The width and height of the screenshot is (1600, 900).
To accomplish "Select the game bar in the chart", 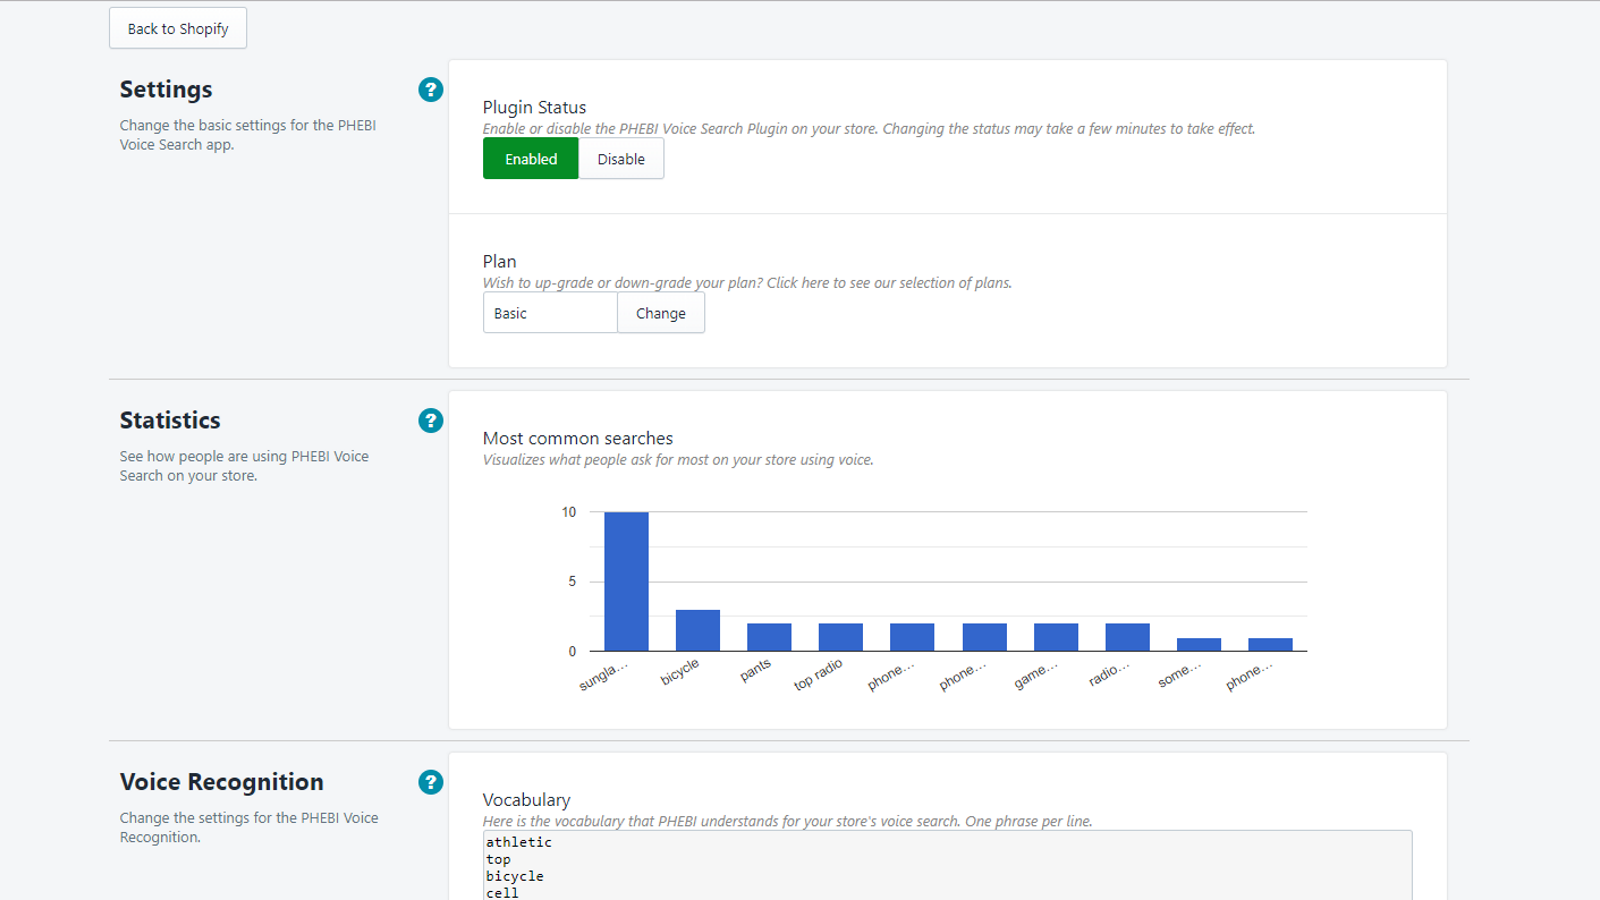I will (x=1056, y=637).
